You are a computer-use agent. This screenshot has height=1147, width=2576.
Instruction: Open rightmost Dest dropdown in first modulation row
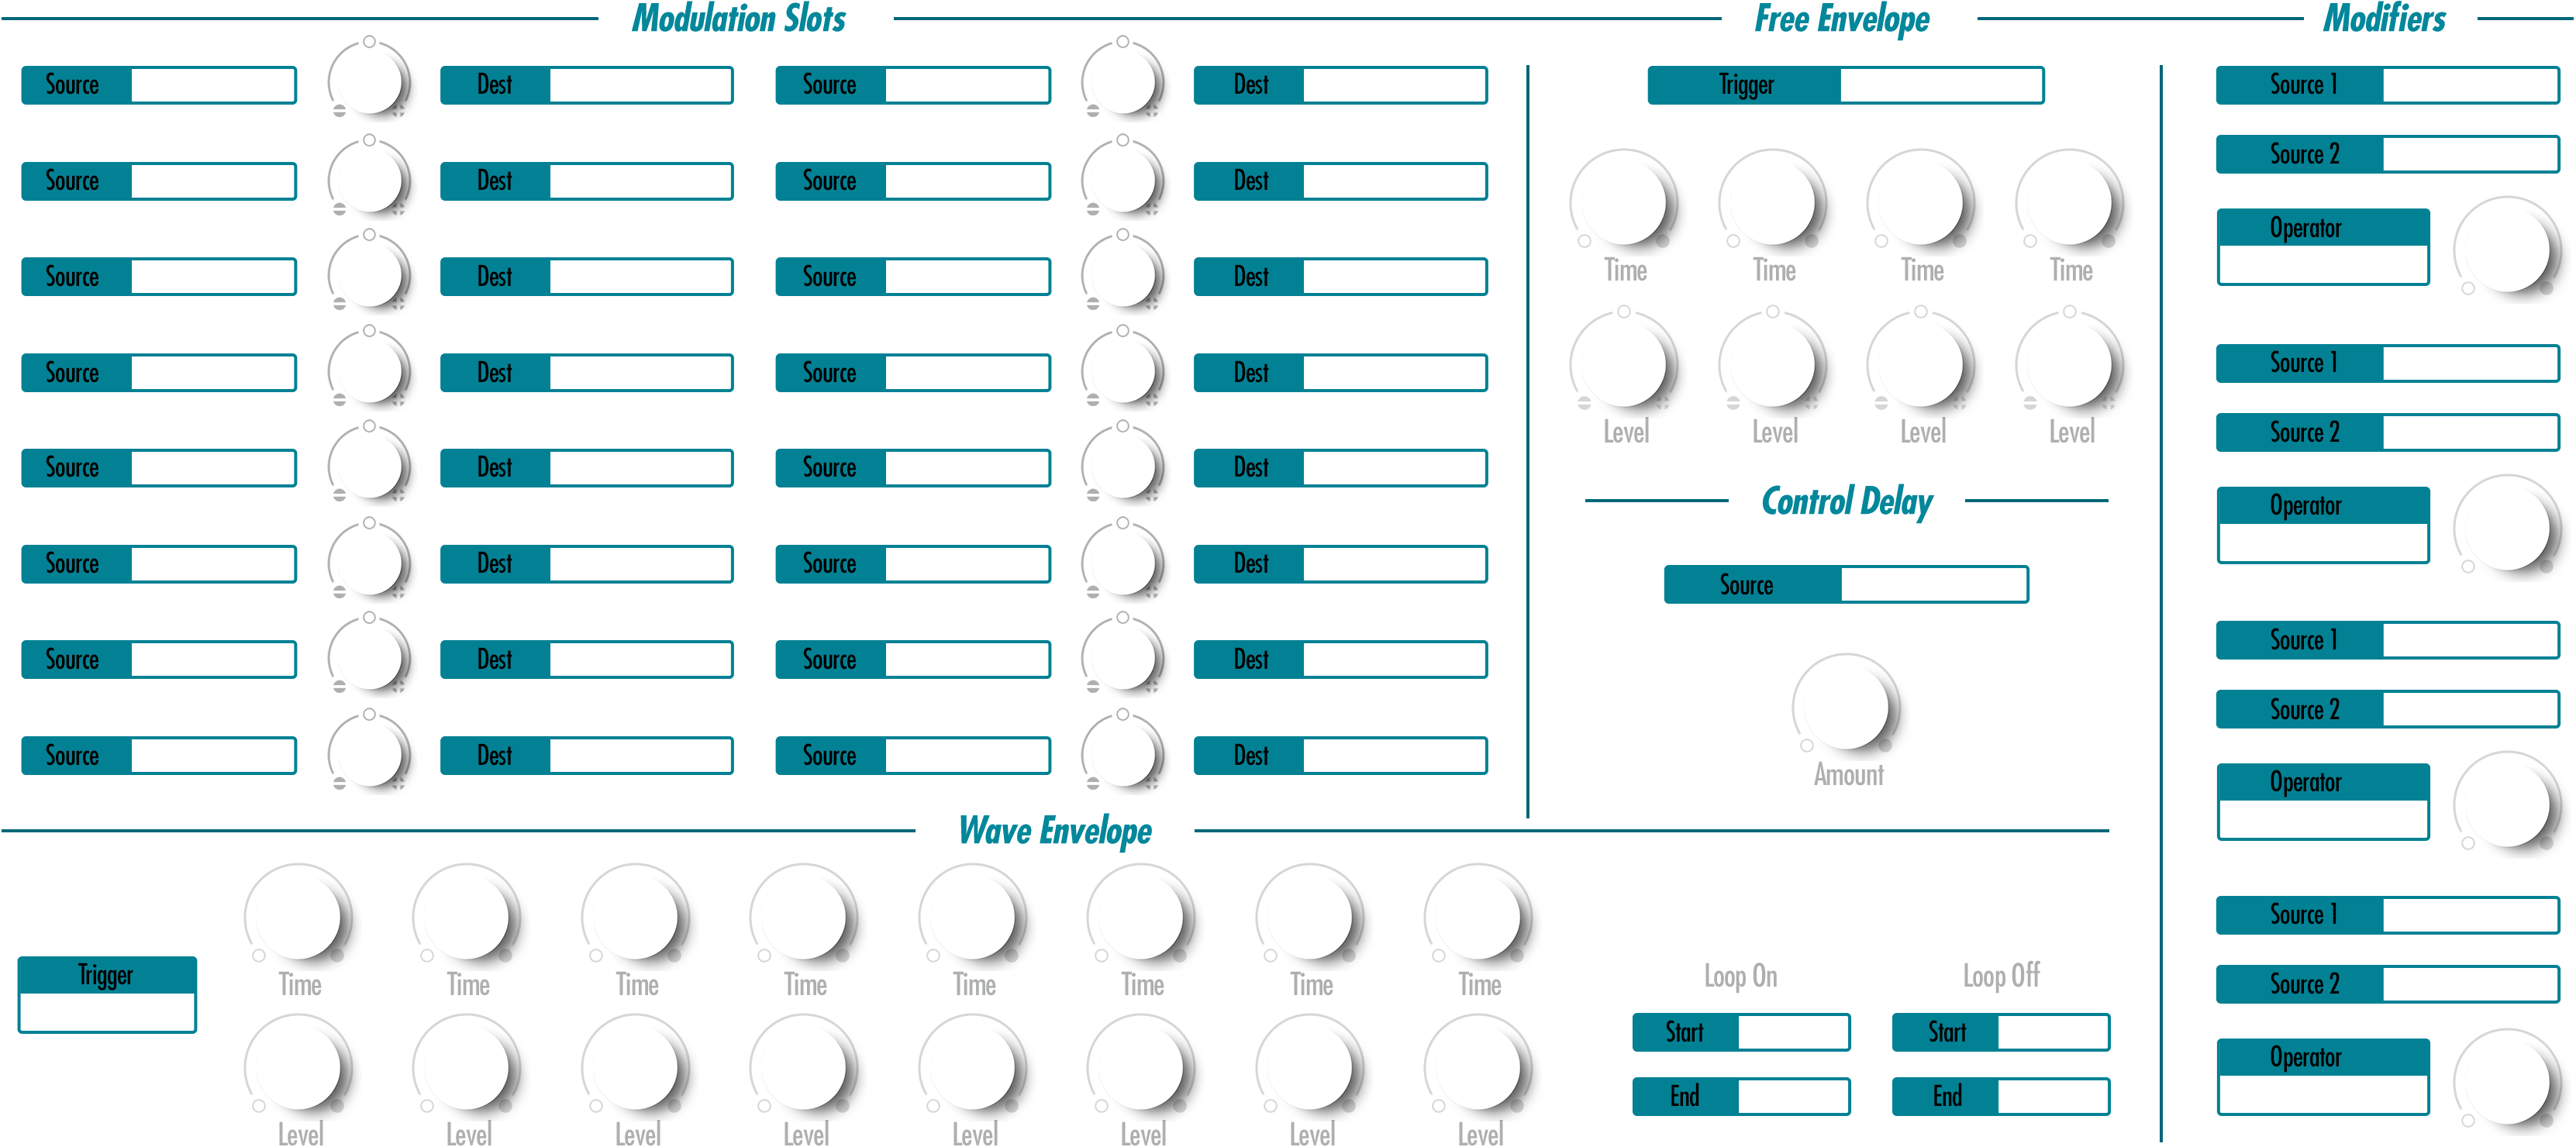click(1341, 85)
